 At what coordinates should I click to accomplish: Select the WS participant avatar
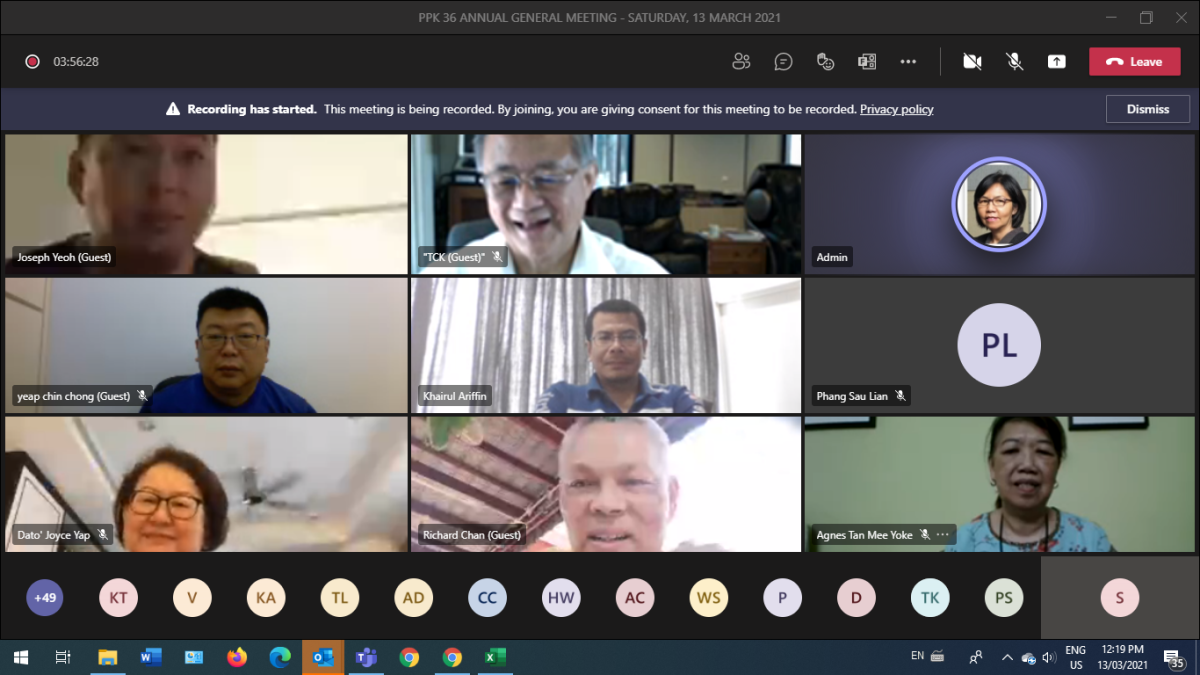coord(709,598)
